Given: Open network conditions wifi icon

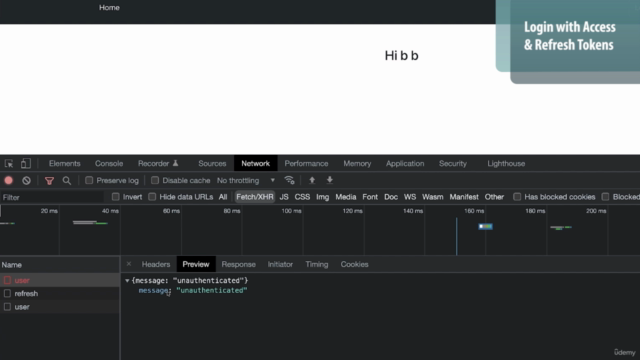Looking at the screenshot, I should [289, 180].
